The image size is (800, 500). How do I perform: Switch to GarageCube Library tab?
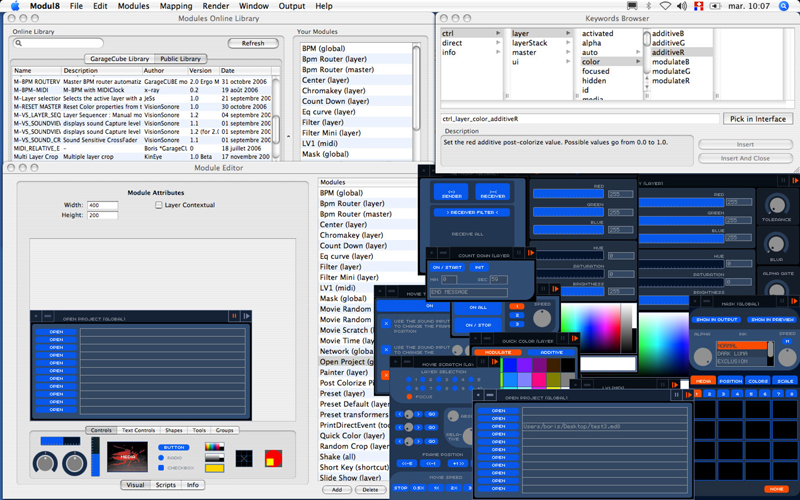pos(119,59)
